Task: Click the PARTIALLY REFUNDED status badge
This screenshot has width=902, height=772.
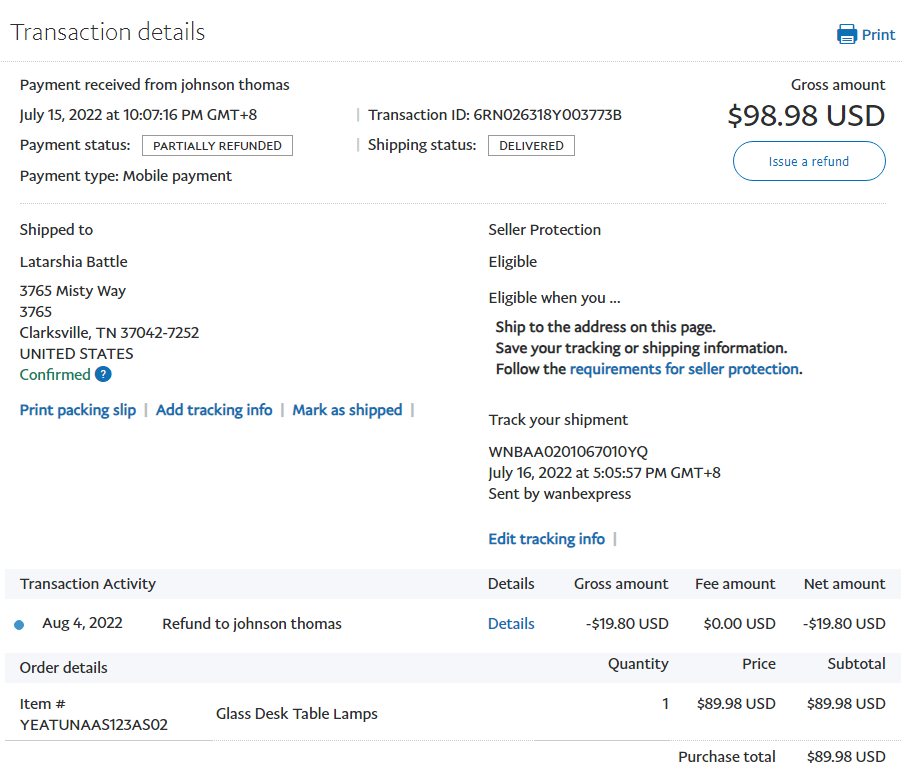Action: [x=218, y=146]
